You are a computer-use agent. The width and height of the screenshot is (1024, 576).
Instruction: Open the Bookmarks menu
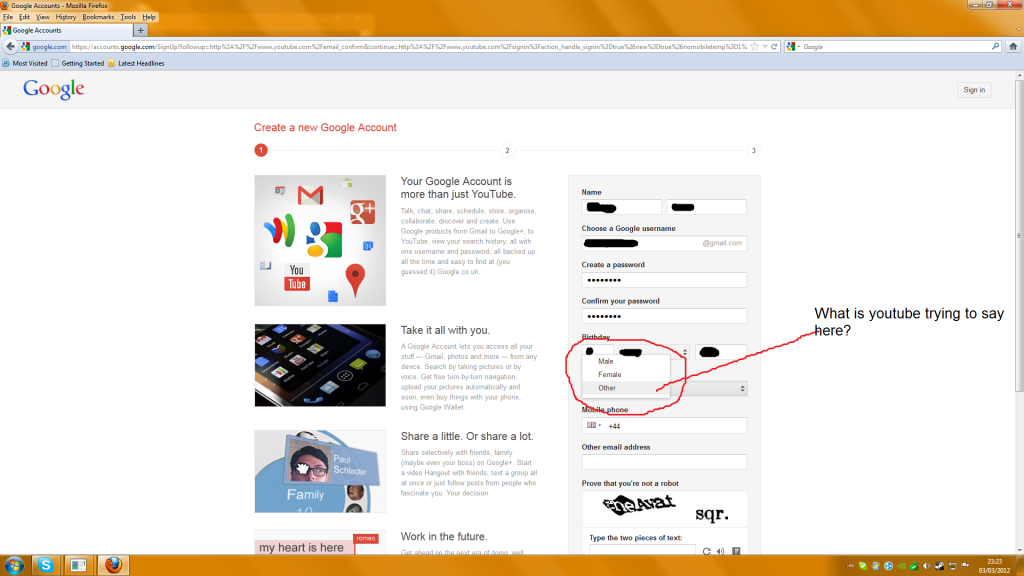pos(98,17)
